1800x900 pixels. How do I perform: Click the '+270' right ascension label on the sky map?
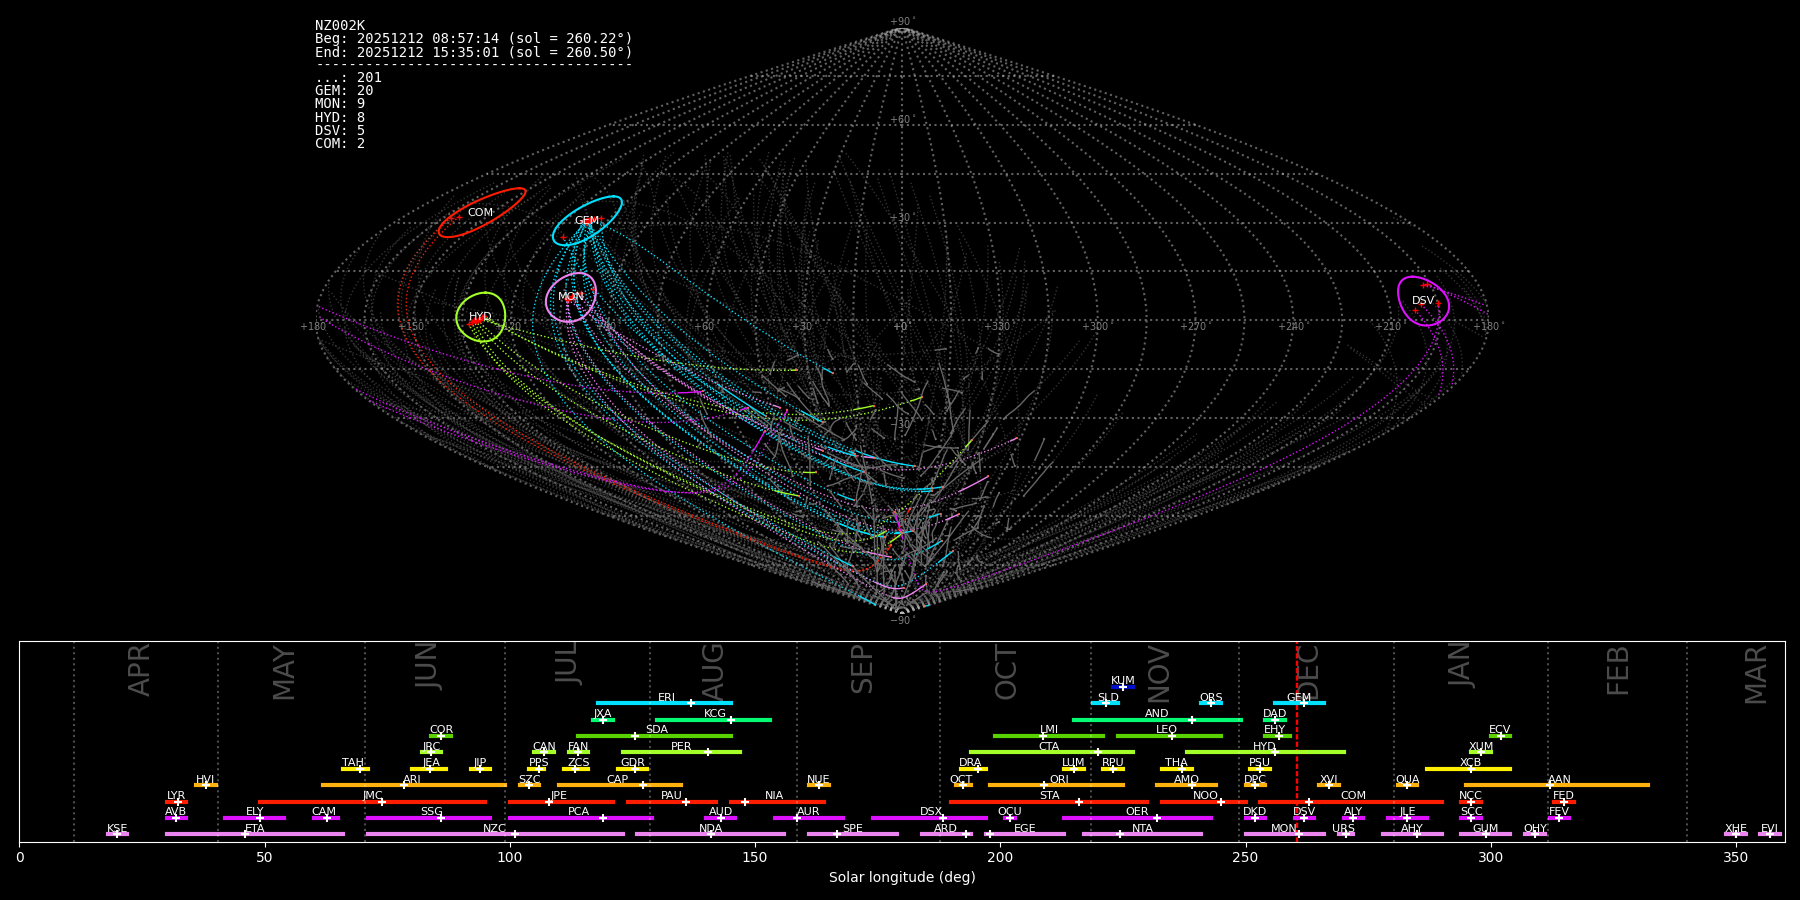click(1193, 327)
